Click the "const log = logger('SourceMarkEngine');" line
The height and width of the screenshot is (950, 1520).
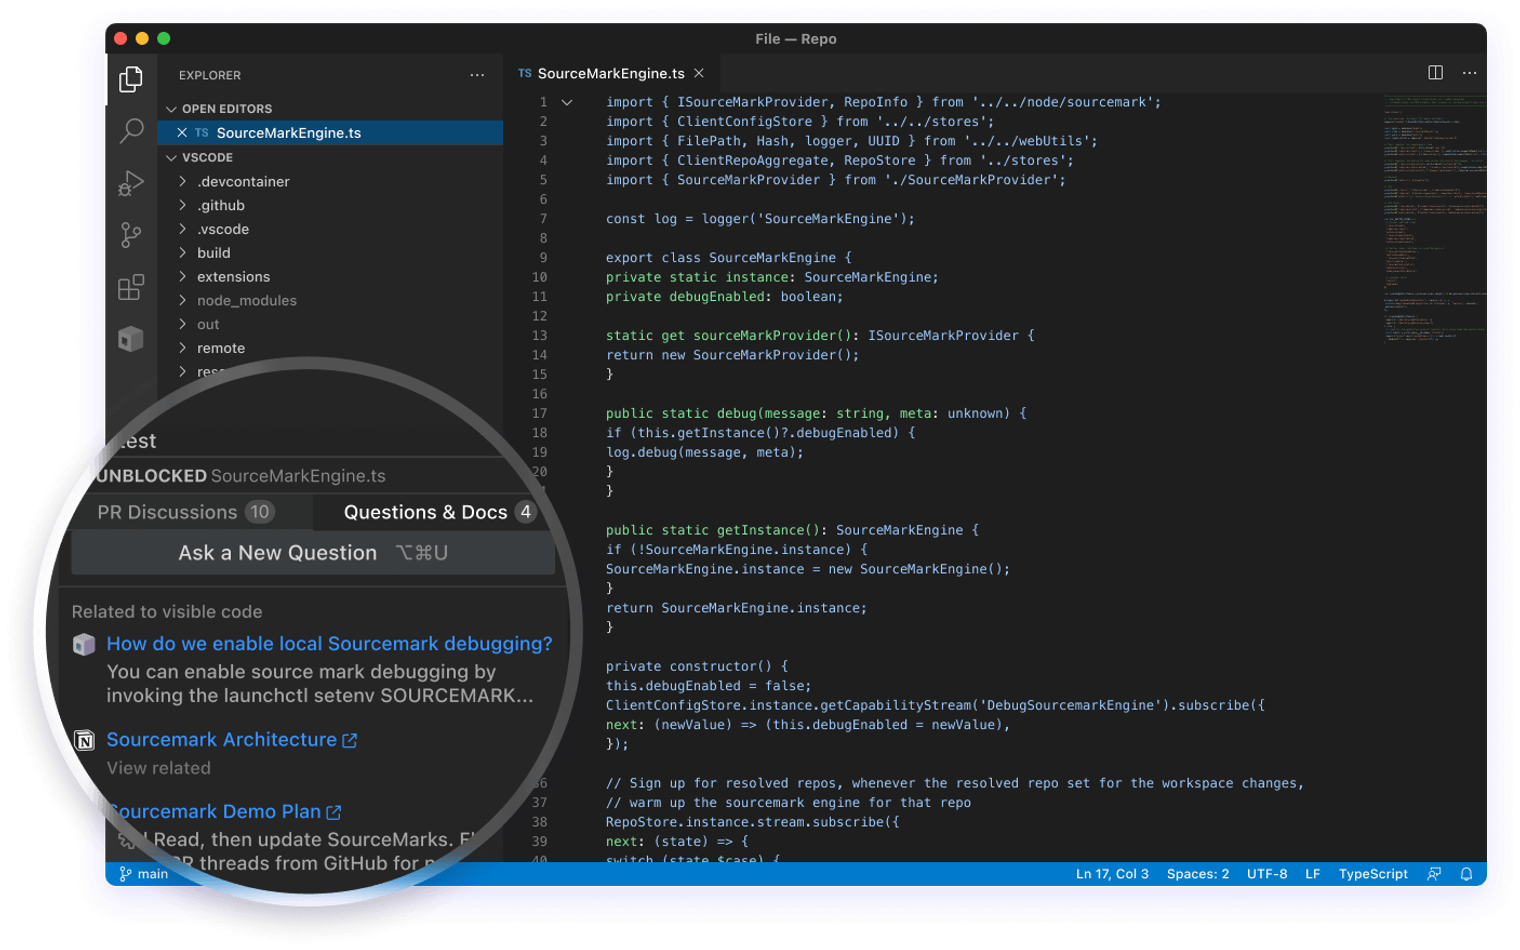click(x=760, y=219)
